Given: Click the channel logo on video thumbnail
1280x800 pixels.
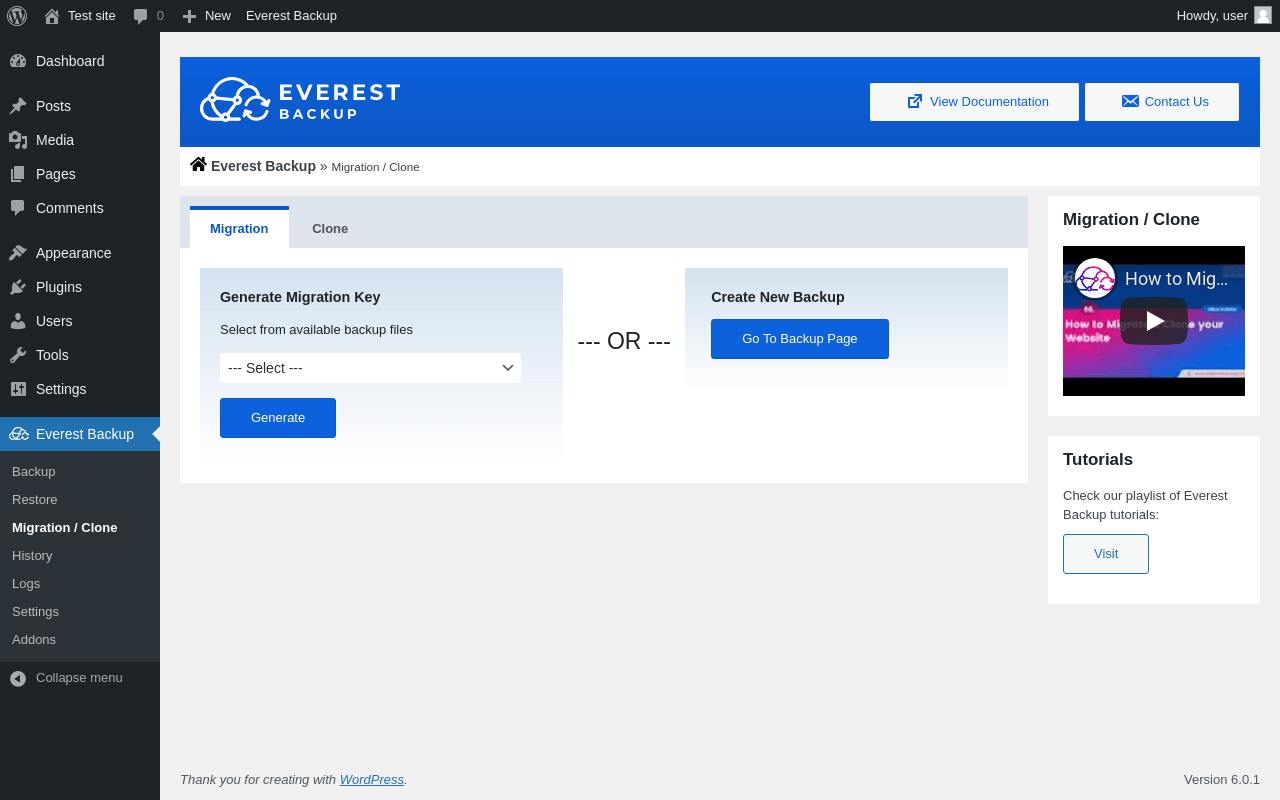Looking at the screenshot, I should click(x=1095, y=278).
